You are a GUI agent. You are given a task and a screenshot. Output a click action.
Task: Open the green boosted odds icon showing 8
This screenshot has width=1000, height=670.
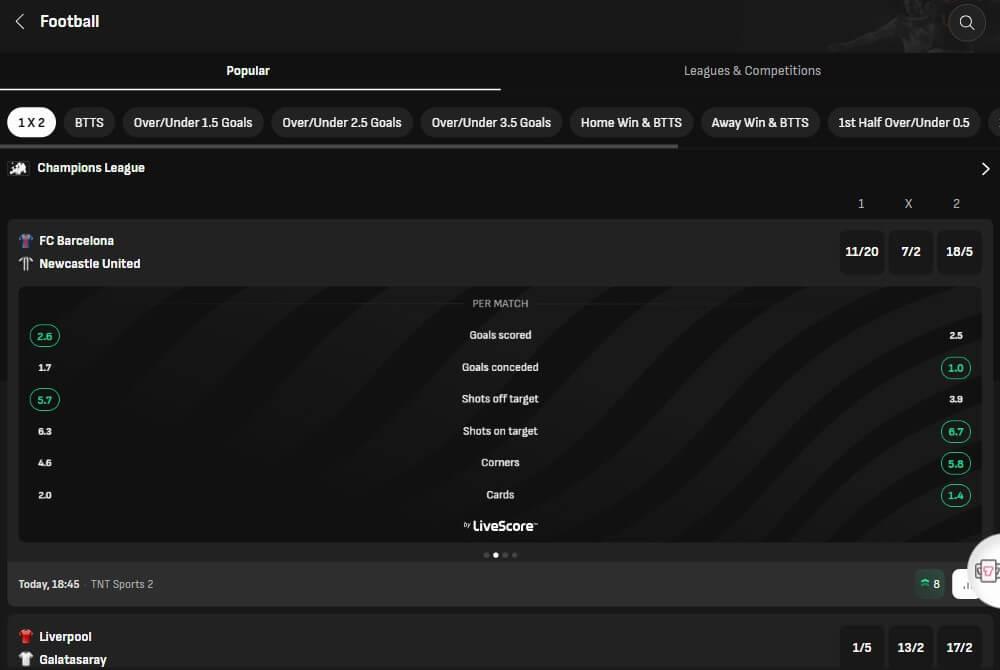[929, 583]
